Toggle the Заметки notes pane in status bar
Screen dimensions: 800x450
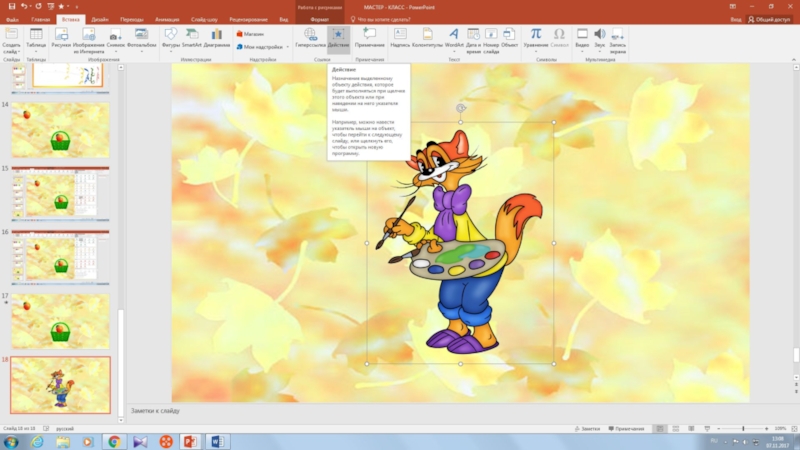pos(589,428)
